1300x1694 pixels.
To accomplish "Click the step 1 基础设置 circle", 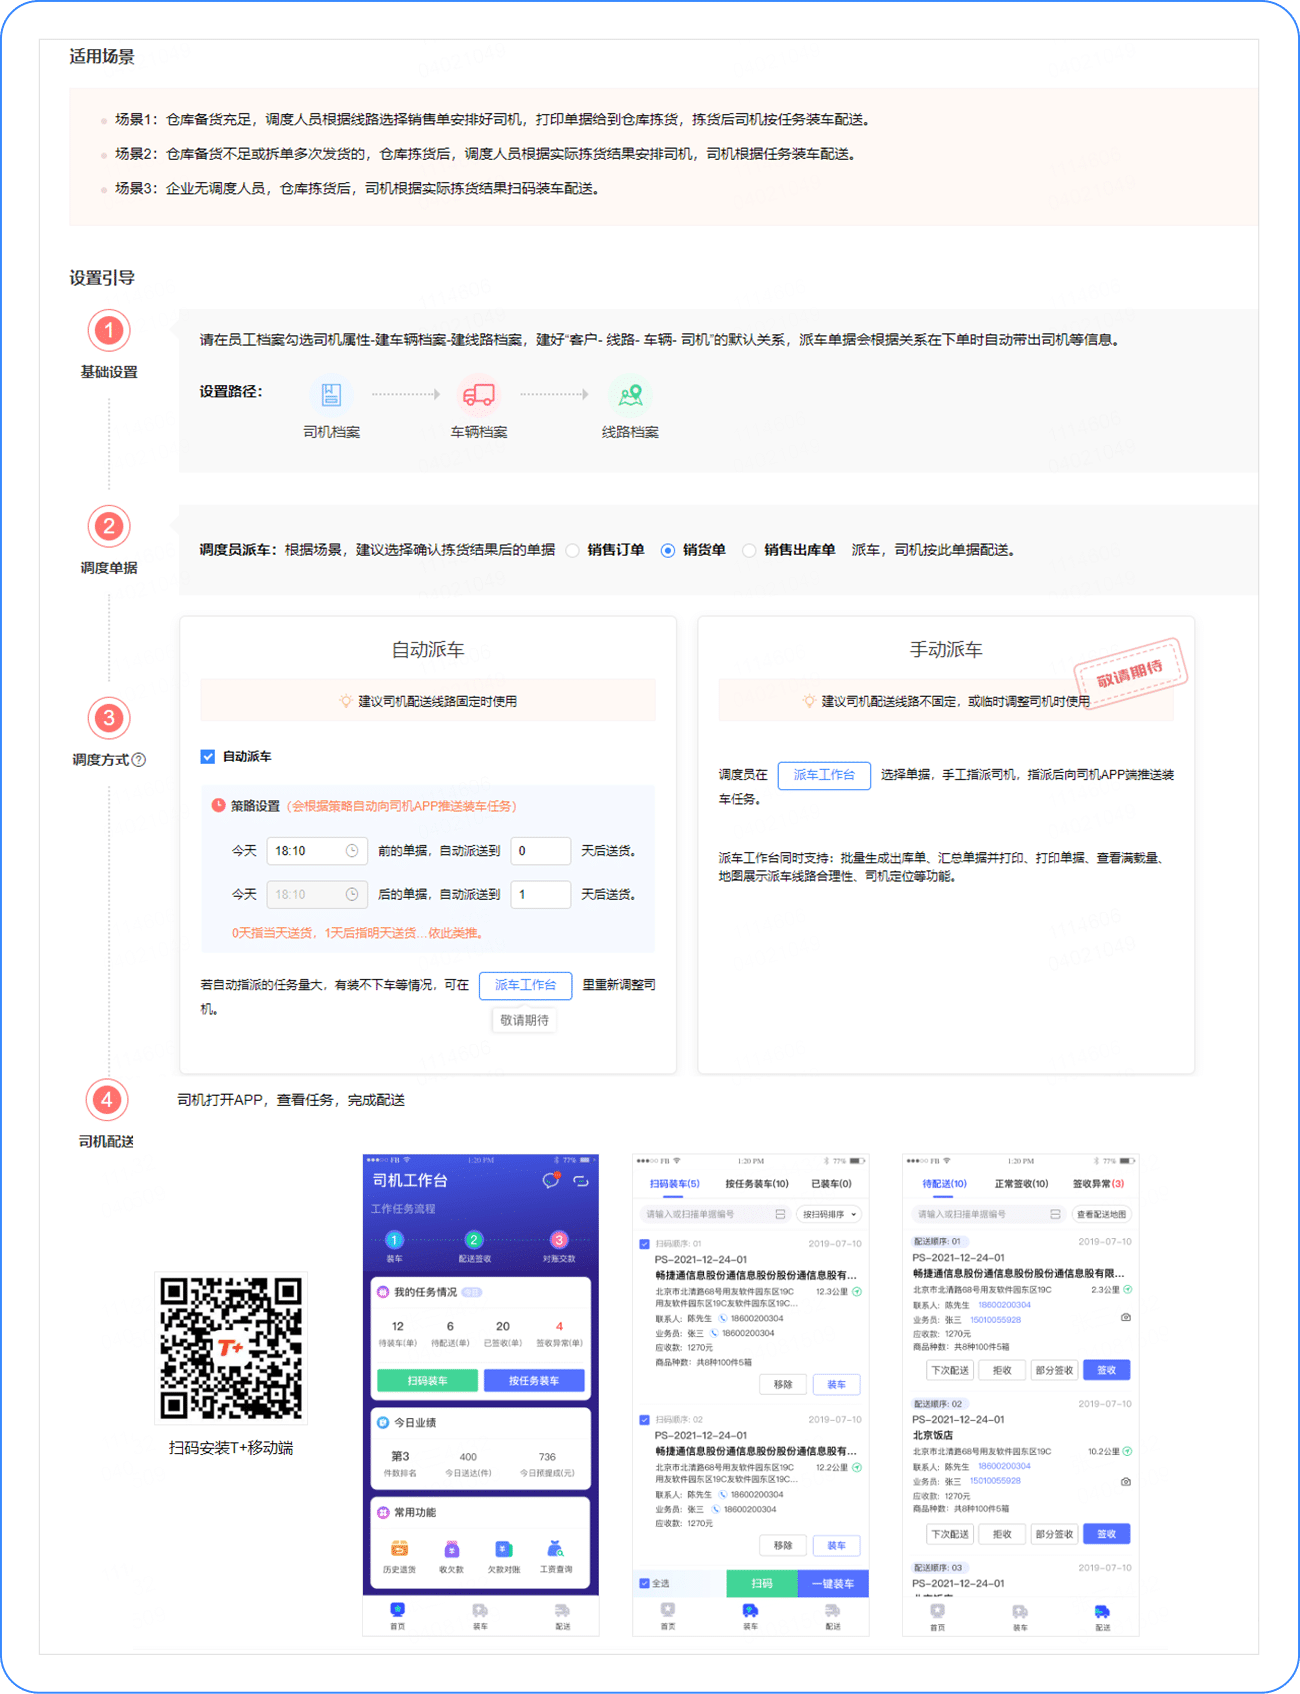I will [109, 331].
